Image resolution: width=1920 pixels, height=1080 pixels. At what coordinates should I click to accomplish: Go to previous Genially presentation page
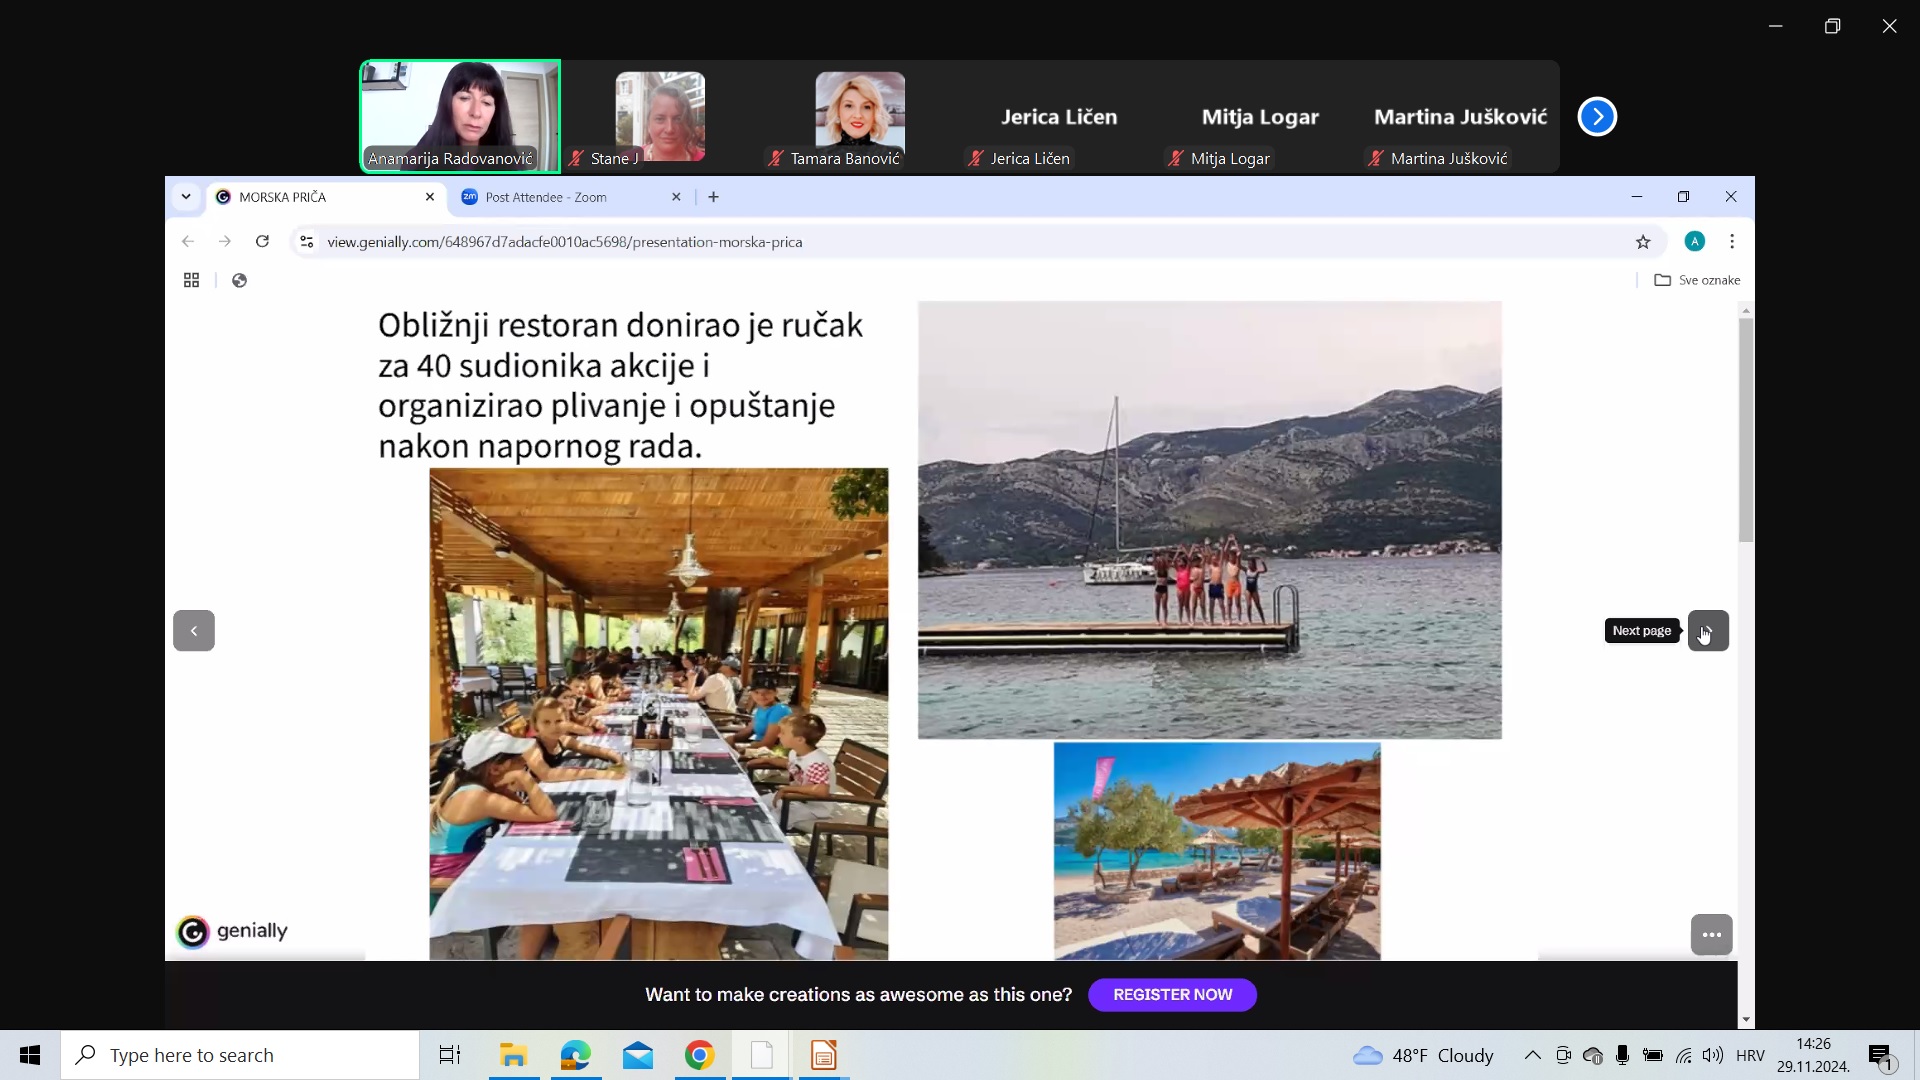point(194,631)
